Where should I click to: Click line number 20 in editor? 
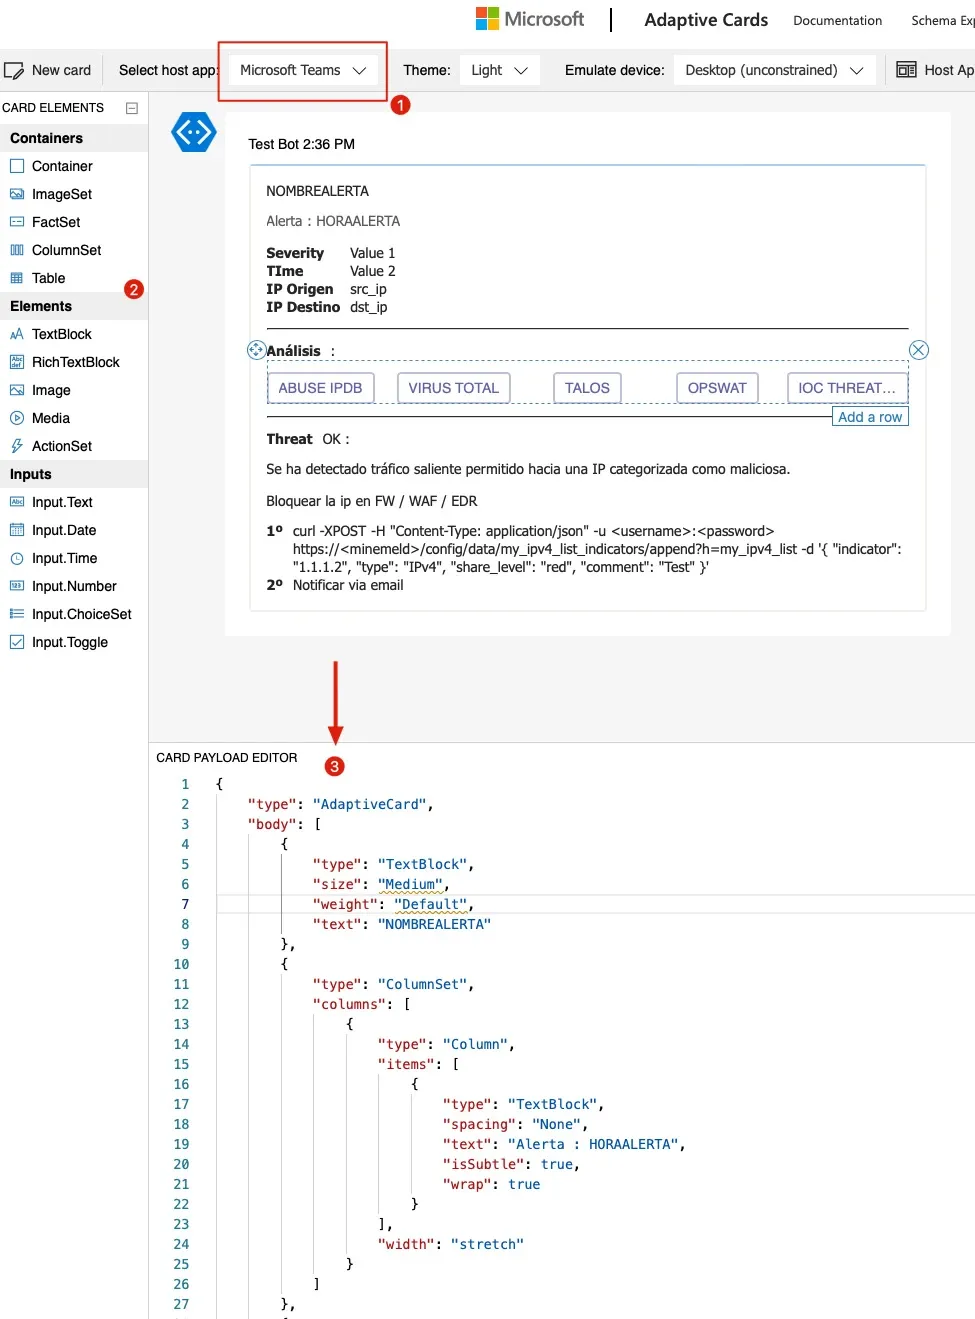click(181, 1164)
